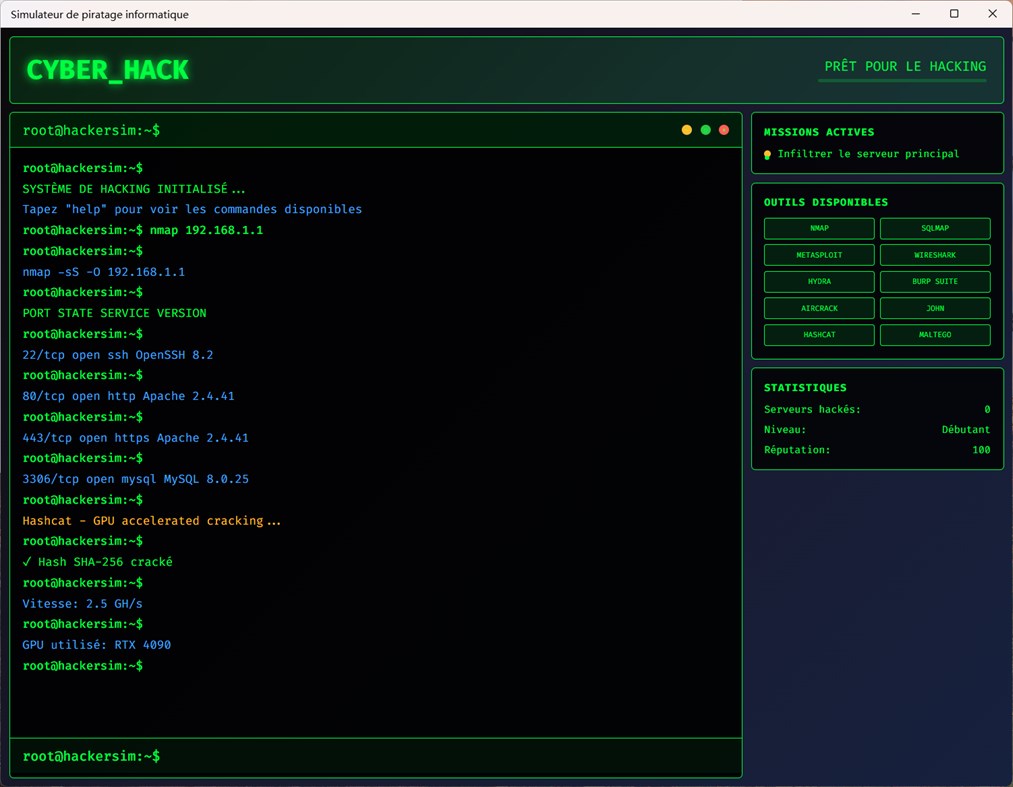The height and width of the screenshot is (787, 1013).
Task: Click the green terminal window dot
Action: point(705,129)
